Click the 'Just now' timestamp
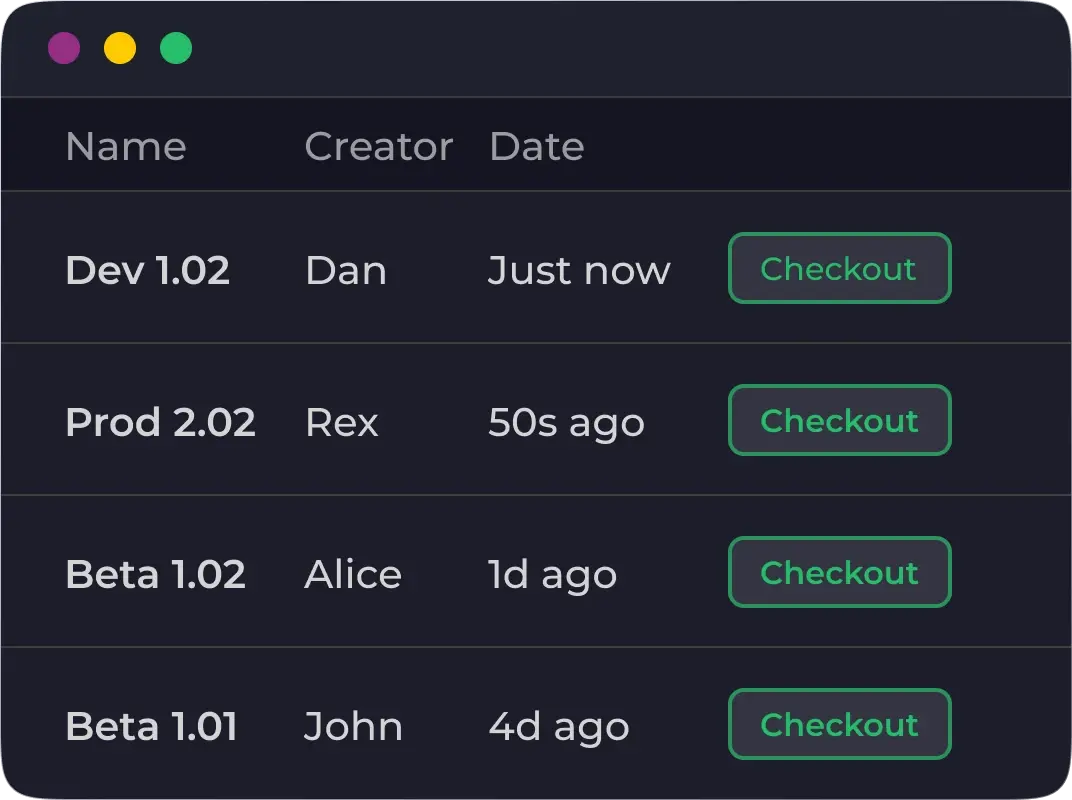 (578, 270)
